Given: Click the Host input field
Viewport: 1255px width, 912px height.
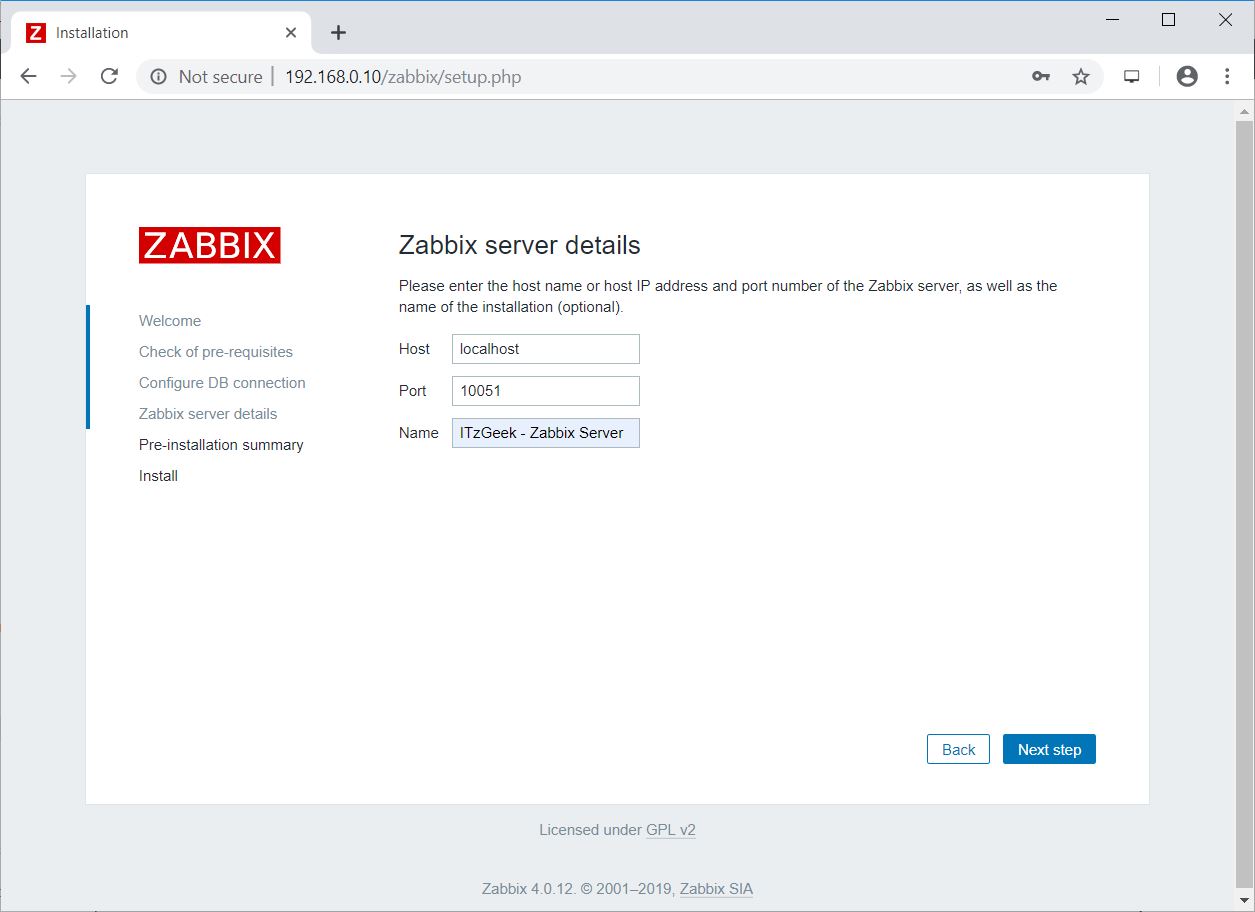Looking at the screenshot, I should coord(545,349).
